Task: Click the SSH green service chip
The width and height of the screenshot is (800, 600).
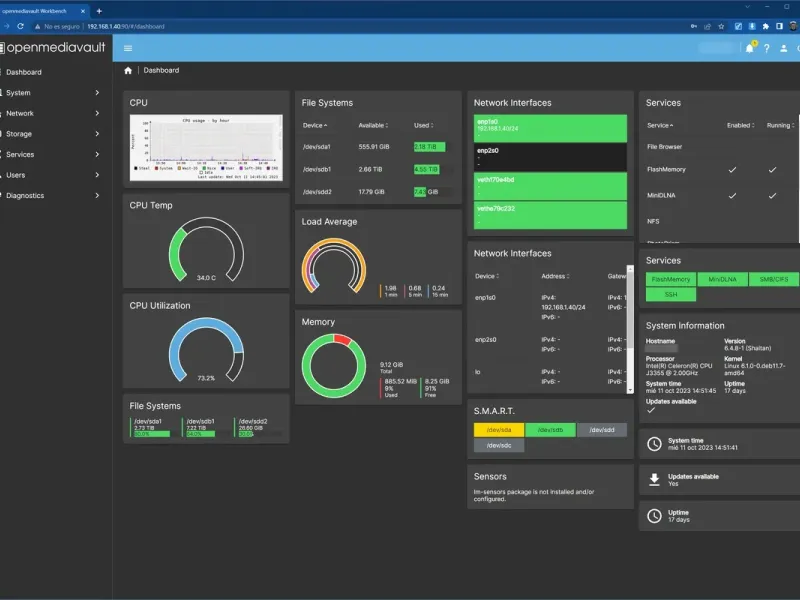Action: 670,295
